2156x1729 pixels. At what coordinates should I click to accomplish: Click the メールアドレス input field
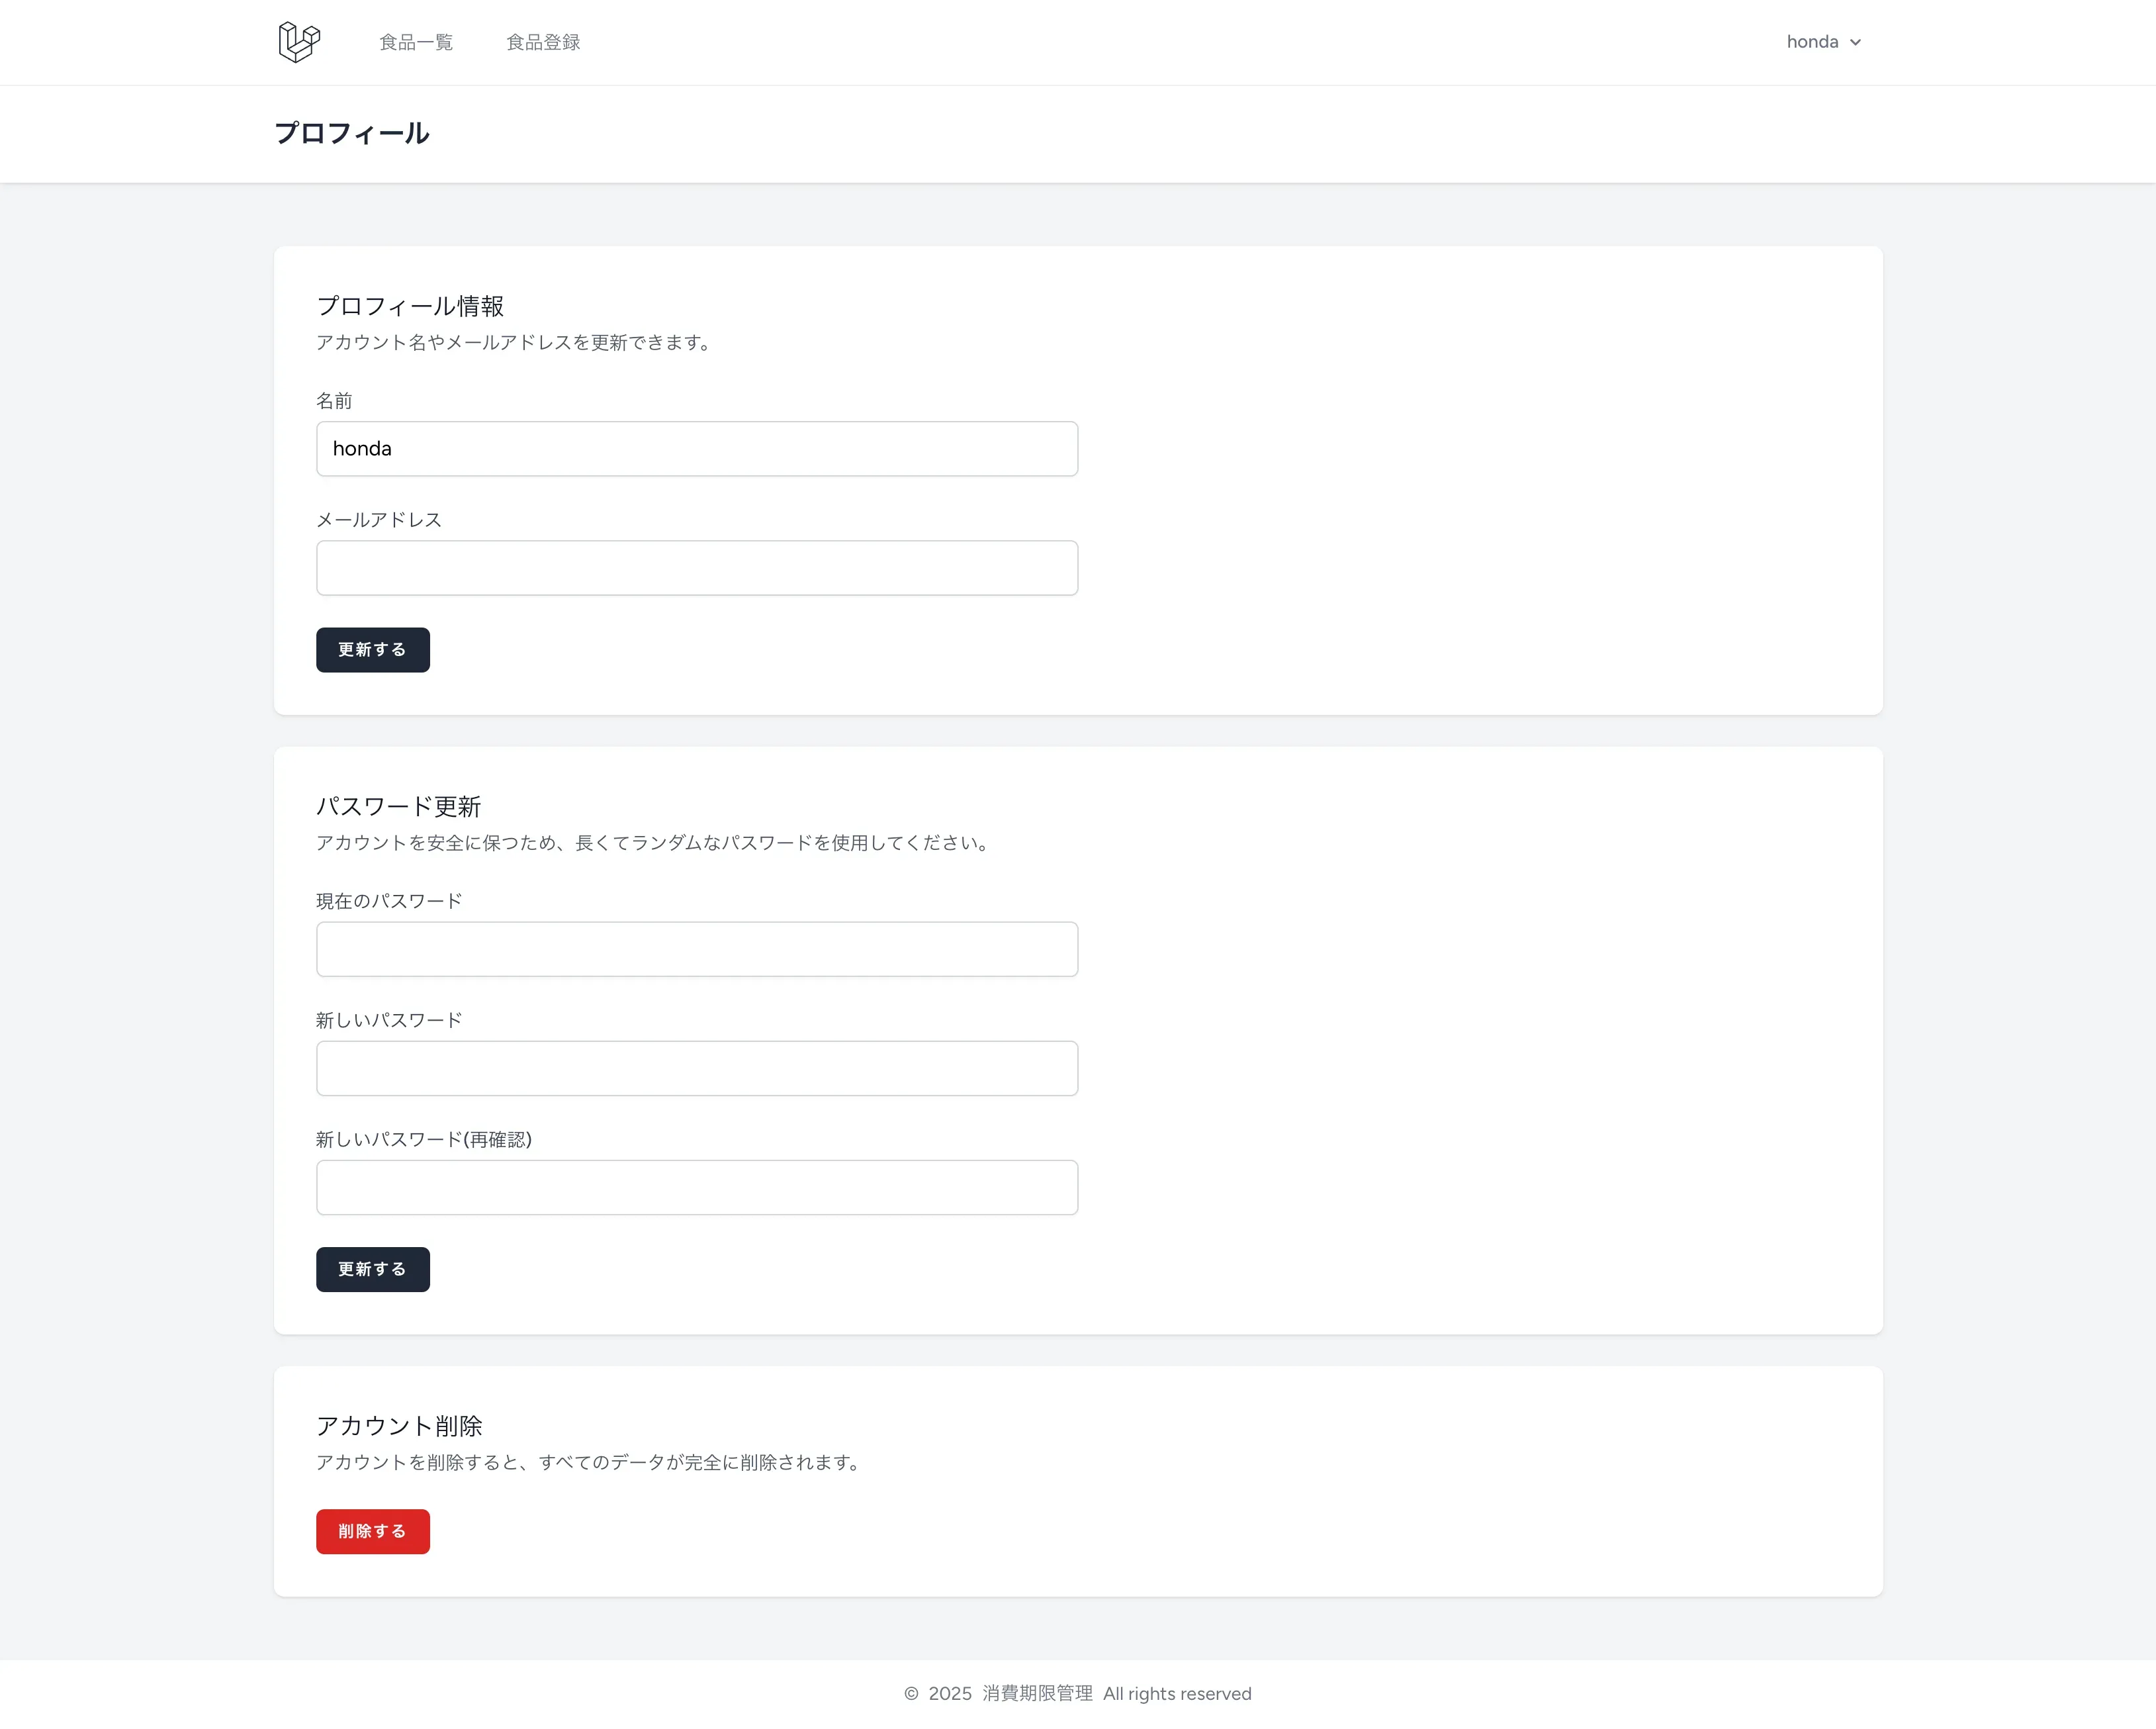point(696,568)
